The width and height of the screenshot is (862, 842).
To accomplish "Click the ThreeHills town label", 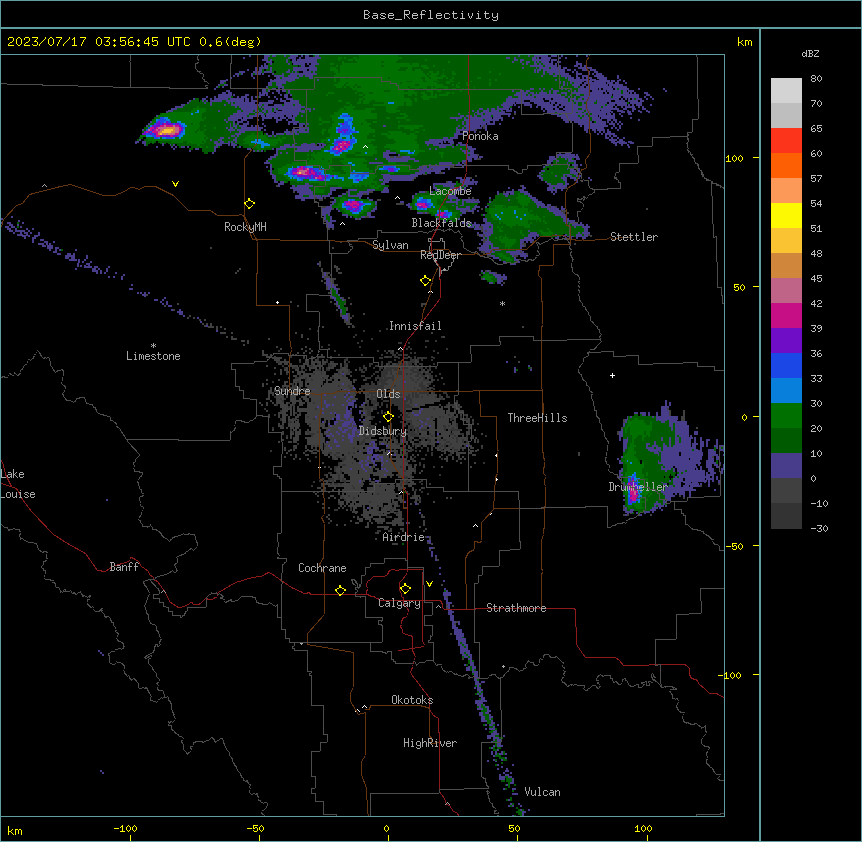I will click(x=537, y=418).
